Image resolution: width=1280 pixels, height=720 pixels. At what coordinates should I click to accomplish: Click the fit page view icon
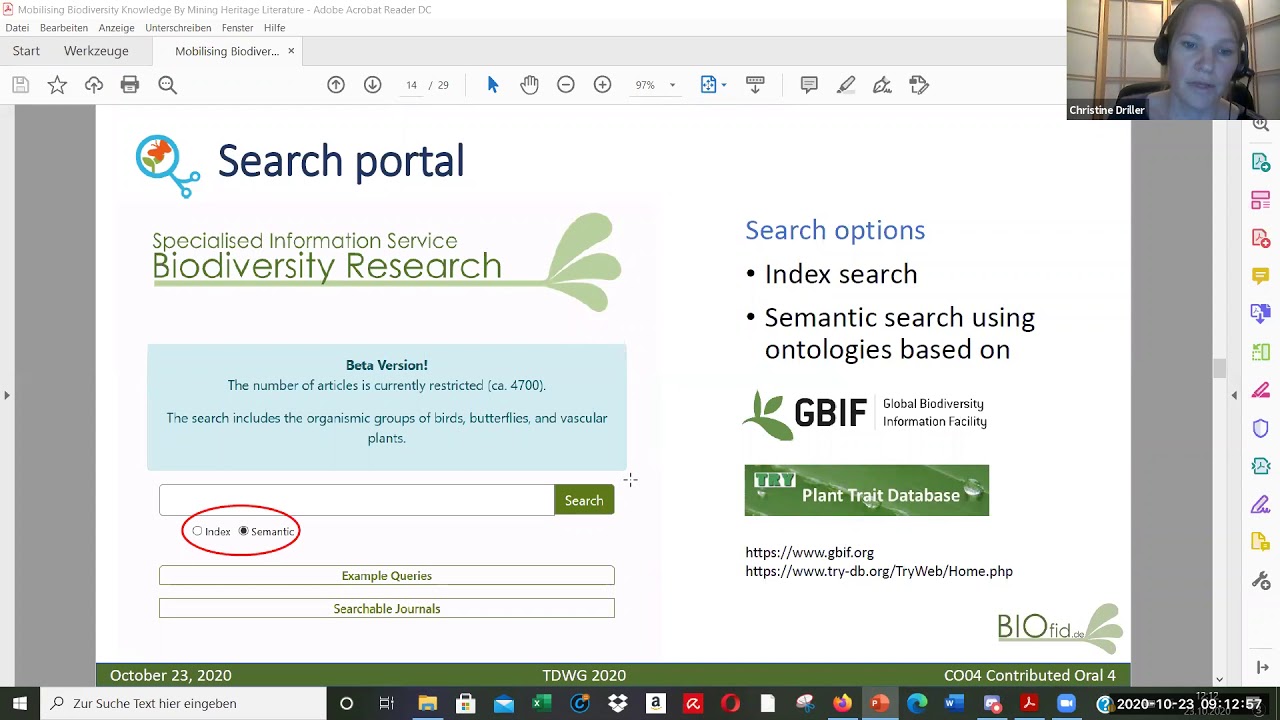tap(708, 85)
